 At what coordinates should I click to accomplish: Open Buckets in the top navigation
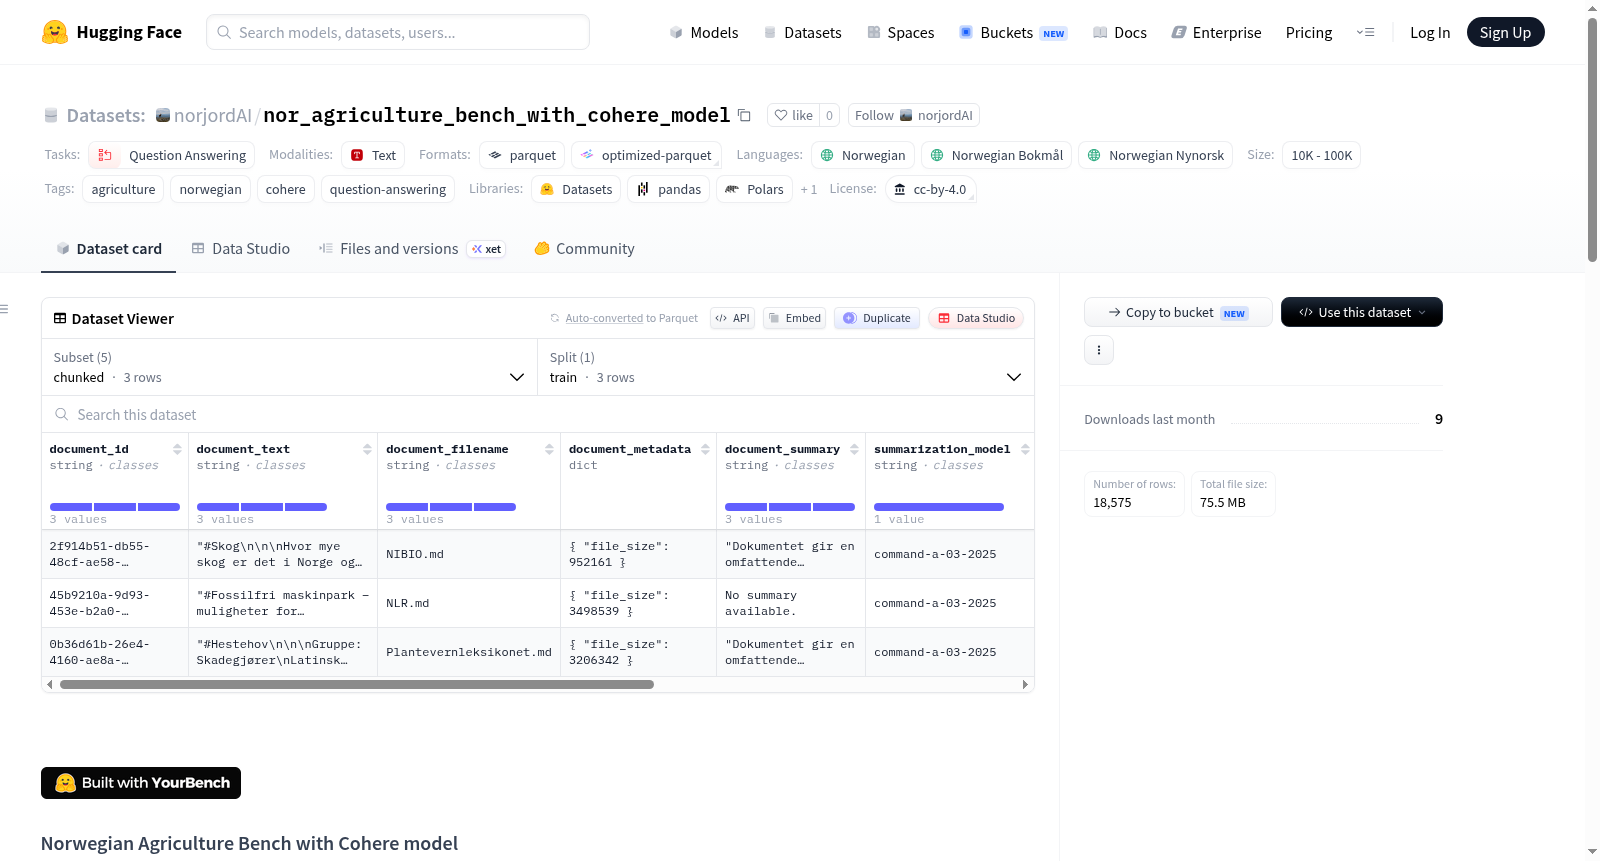(1013, 32)
